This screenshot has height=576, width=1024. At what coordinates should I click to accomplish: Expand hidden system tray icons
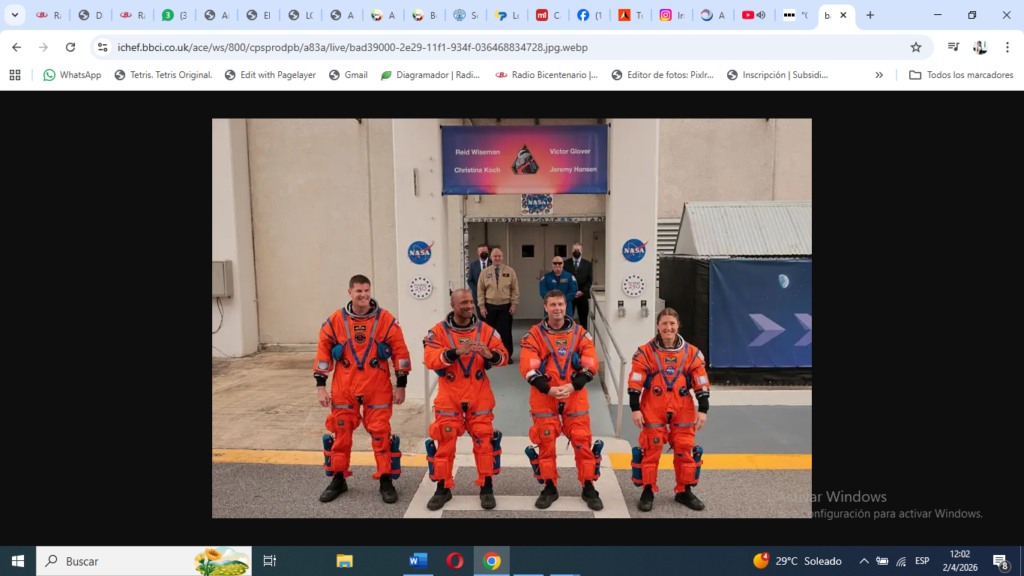pos(864,561)
